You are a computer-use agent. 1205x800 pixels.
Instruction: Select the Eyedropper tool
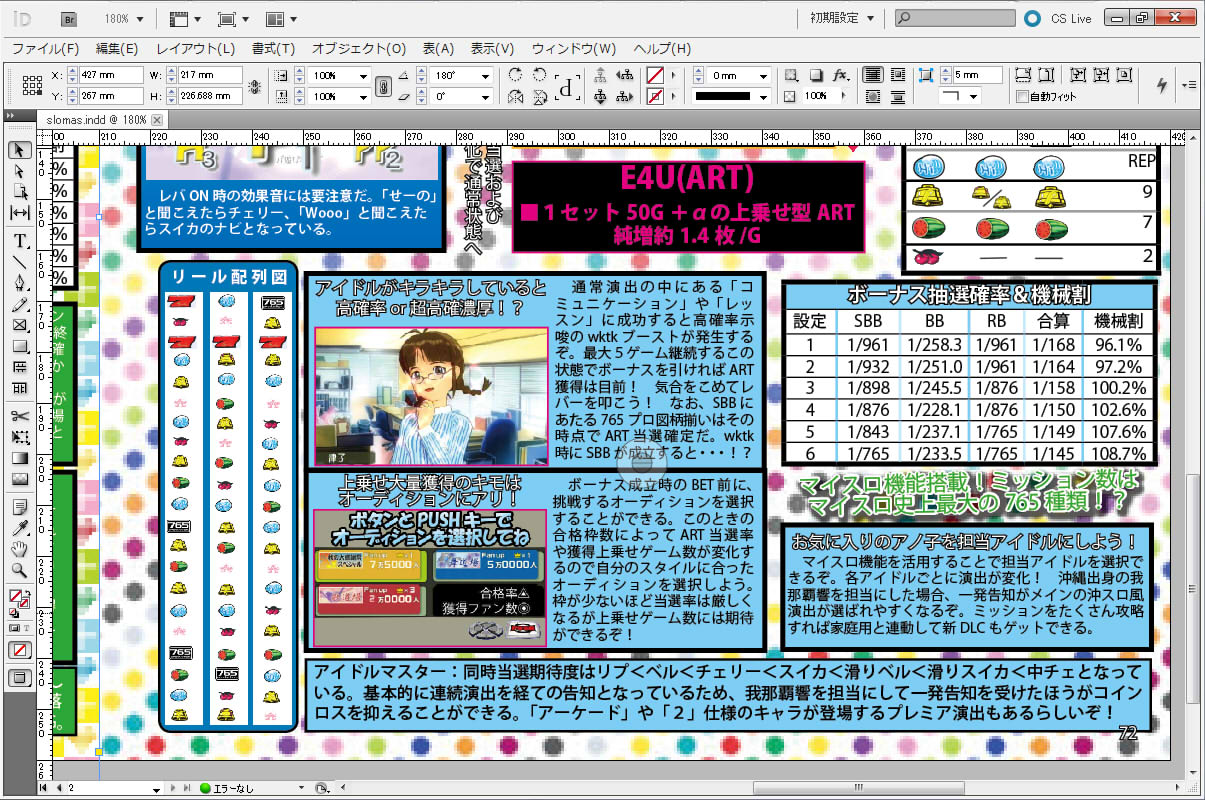[19, 528]
